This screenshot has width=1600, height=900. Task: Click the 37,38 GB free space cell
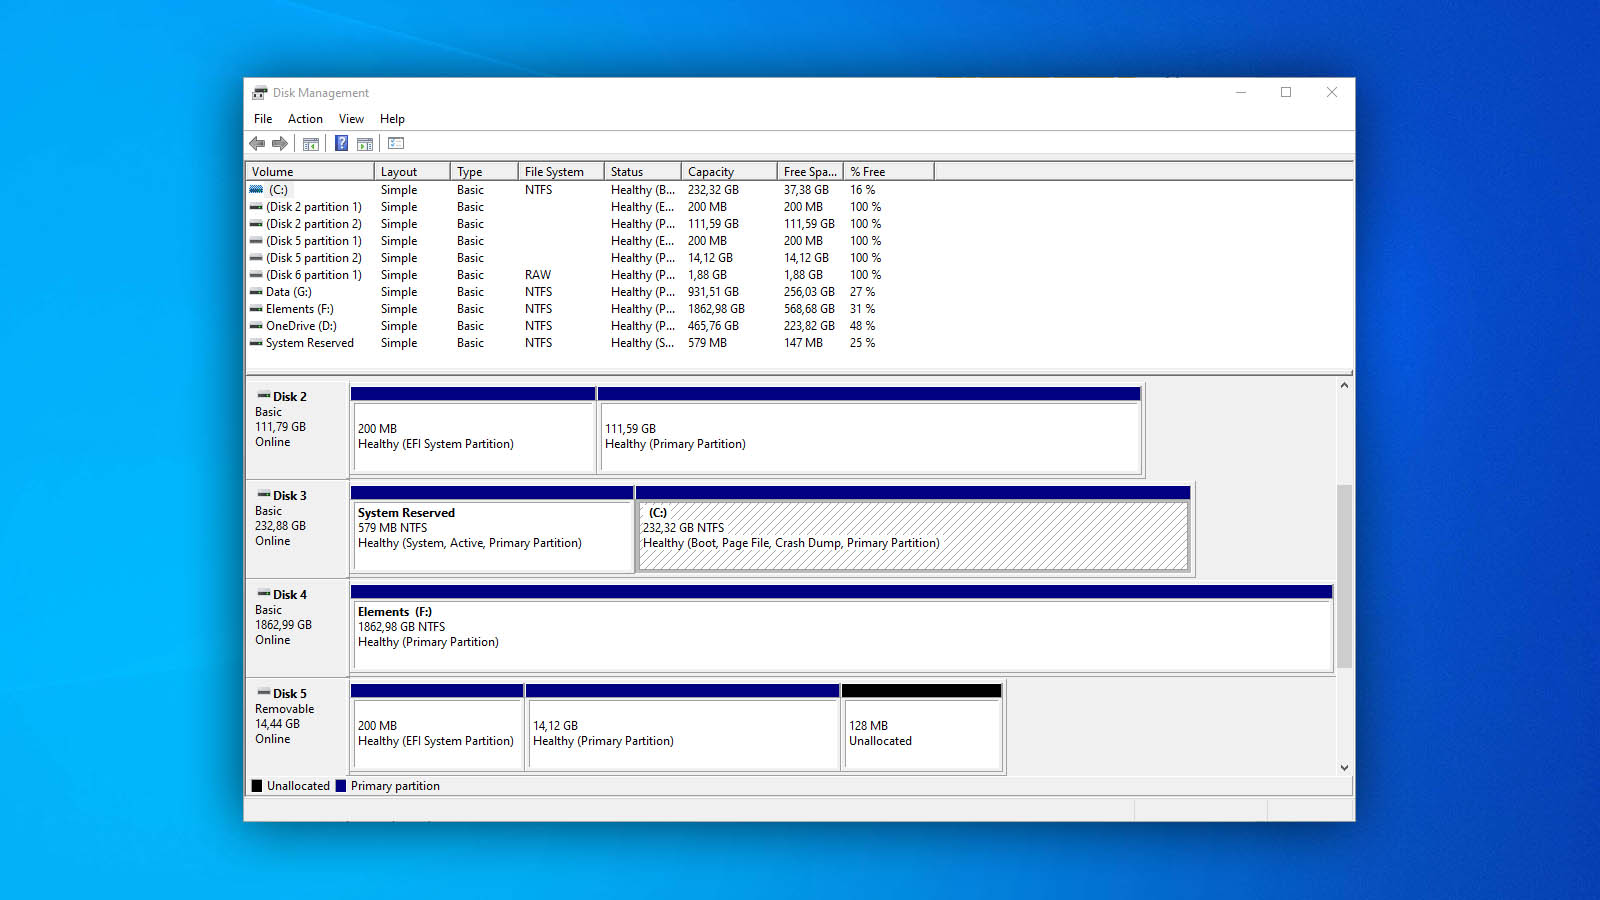(806, 190)
